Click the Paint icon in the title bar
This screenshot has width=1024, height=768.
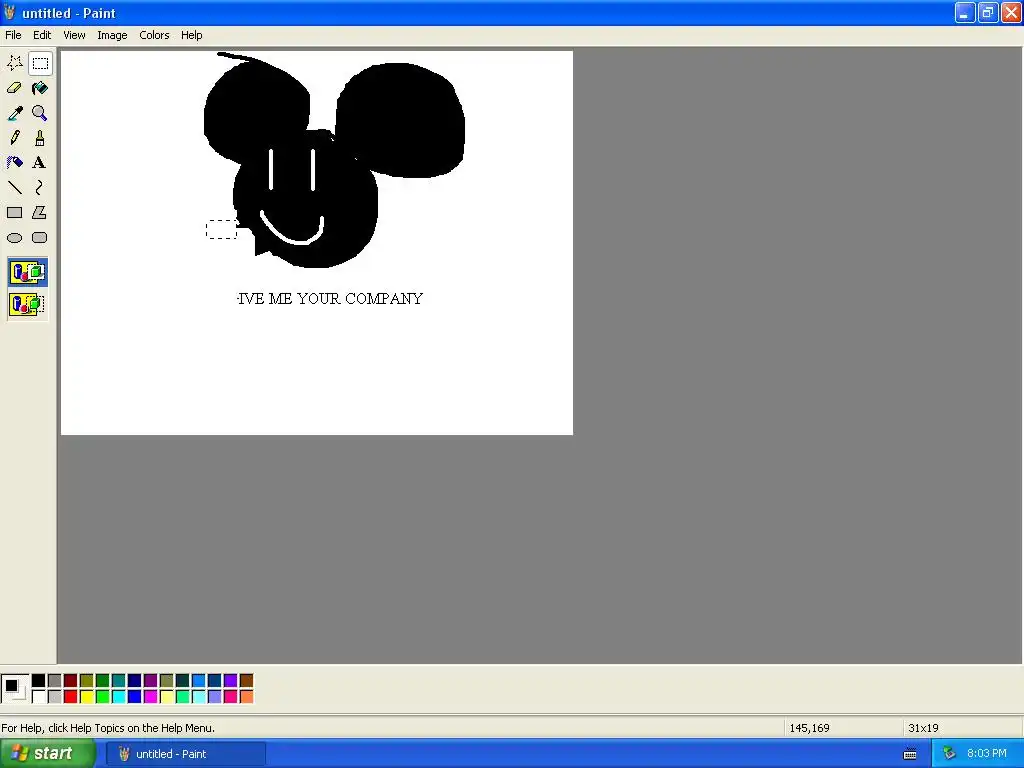[10, 12]
